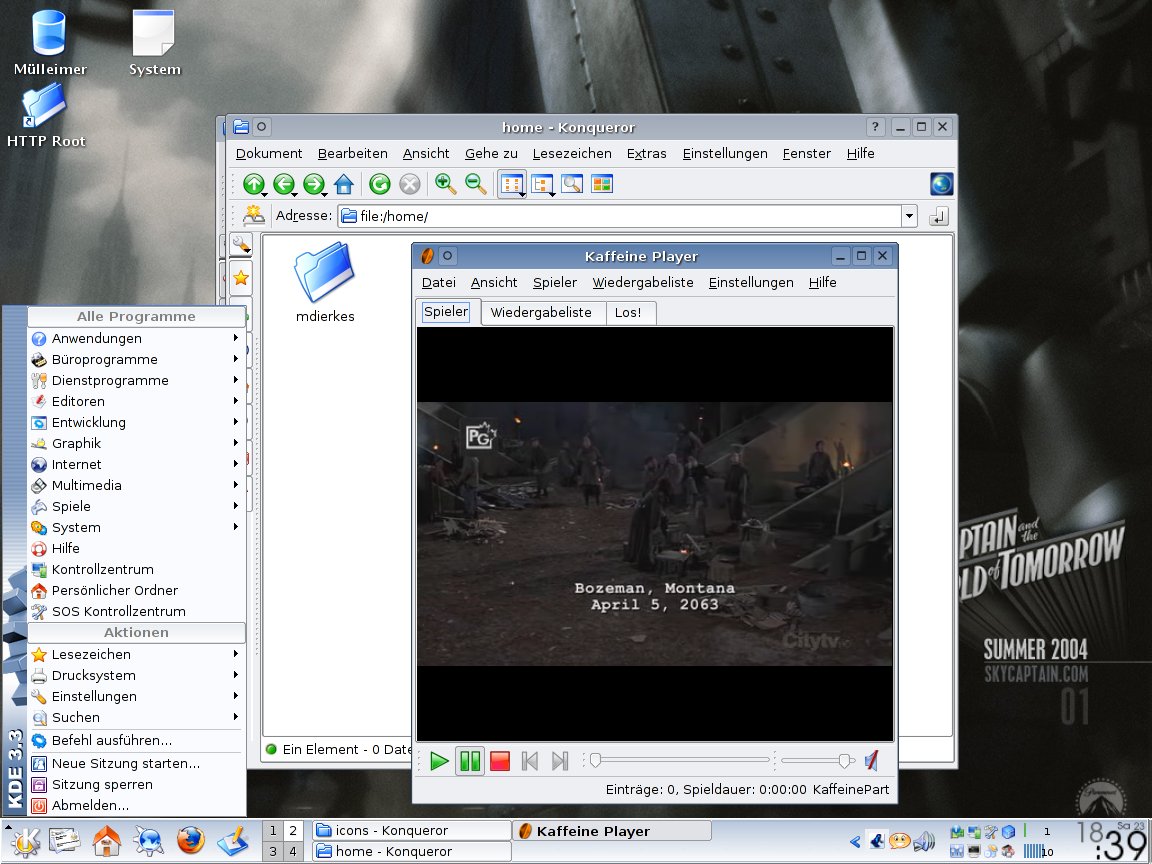
Task: Click the K menu launcher in panel
Action: coord(24,841)
